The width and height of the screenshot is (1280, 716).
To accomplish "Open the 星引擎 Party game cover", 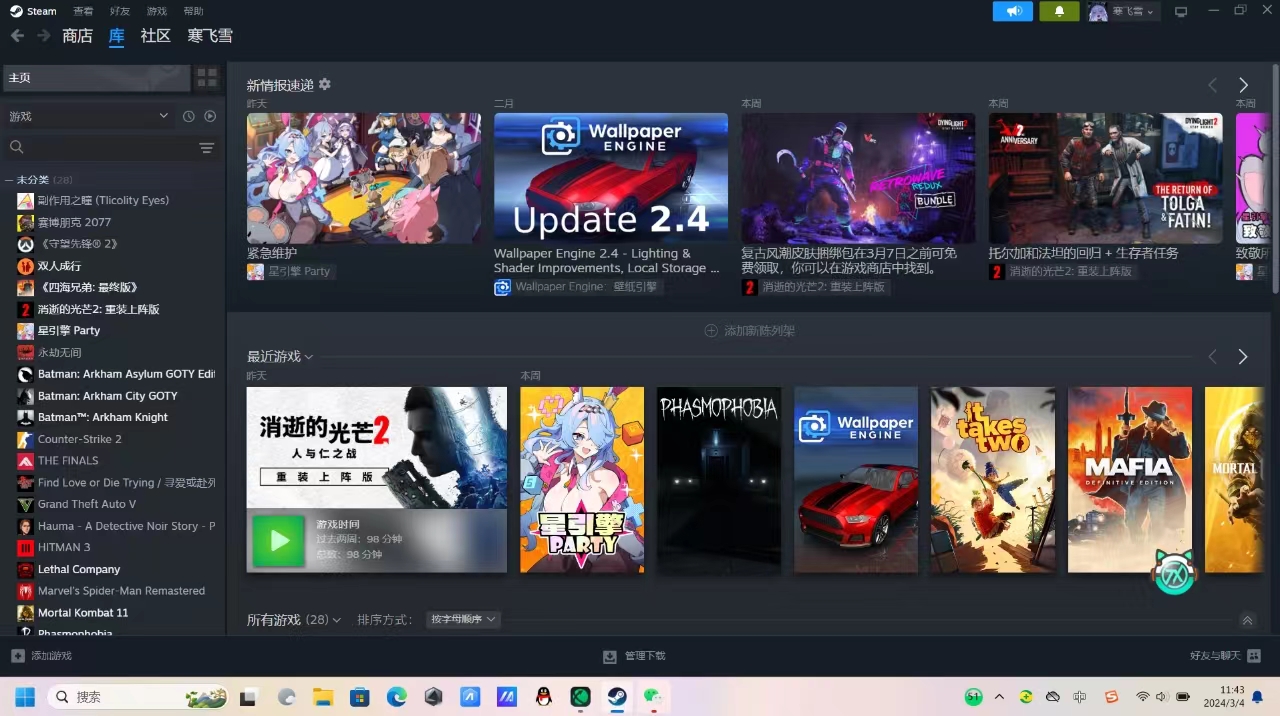I will click(x=582, y=480).
